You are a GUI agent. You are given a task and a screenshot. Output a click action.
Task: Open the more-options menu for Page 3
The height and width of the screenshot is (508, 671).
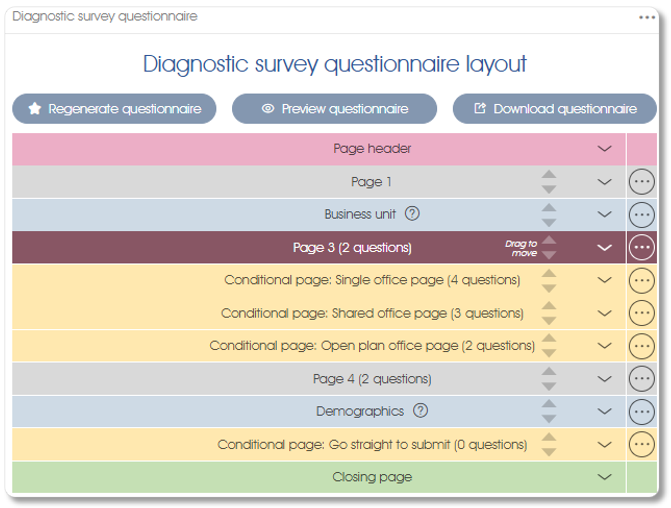pos(641,247)
